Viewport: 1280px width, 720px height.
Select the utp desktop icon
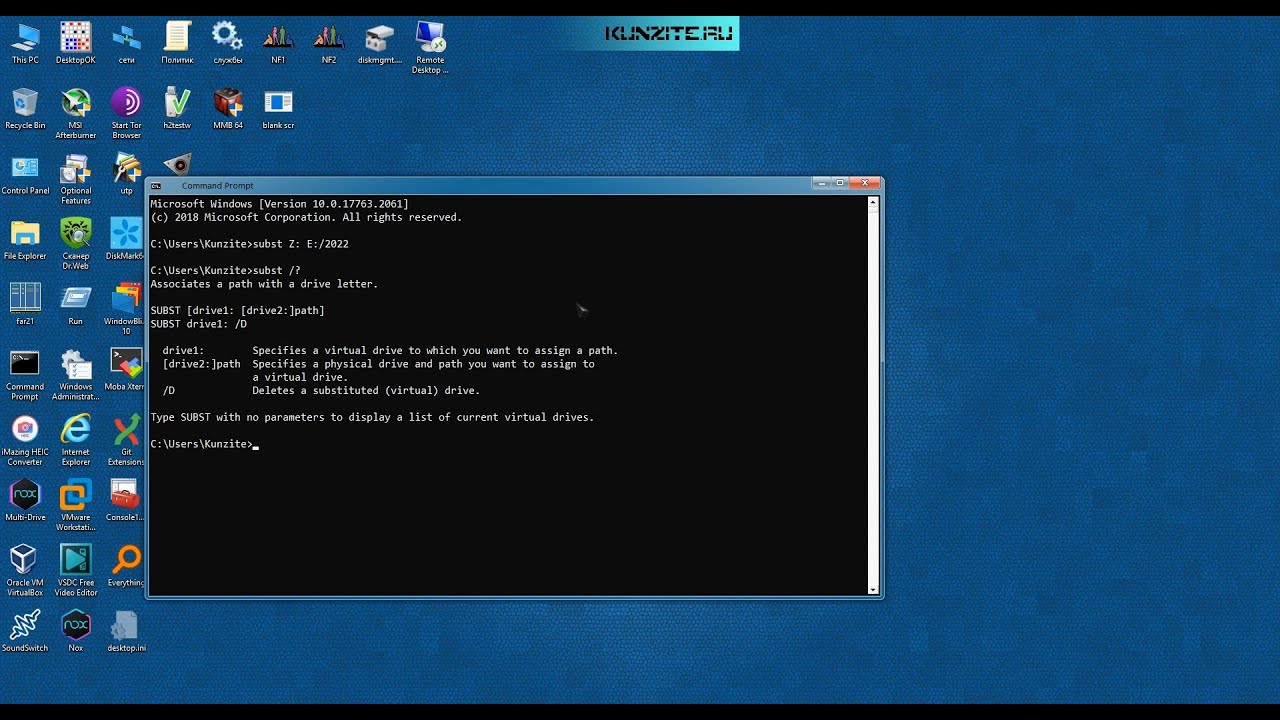pyautogui.click(x=127, y=174)
